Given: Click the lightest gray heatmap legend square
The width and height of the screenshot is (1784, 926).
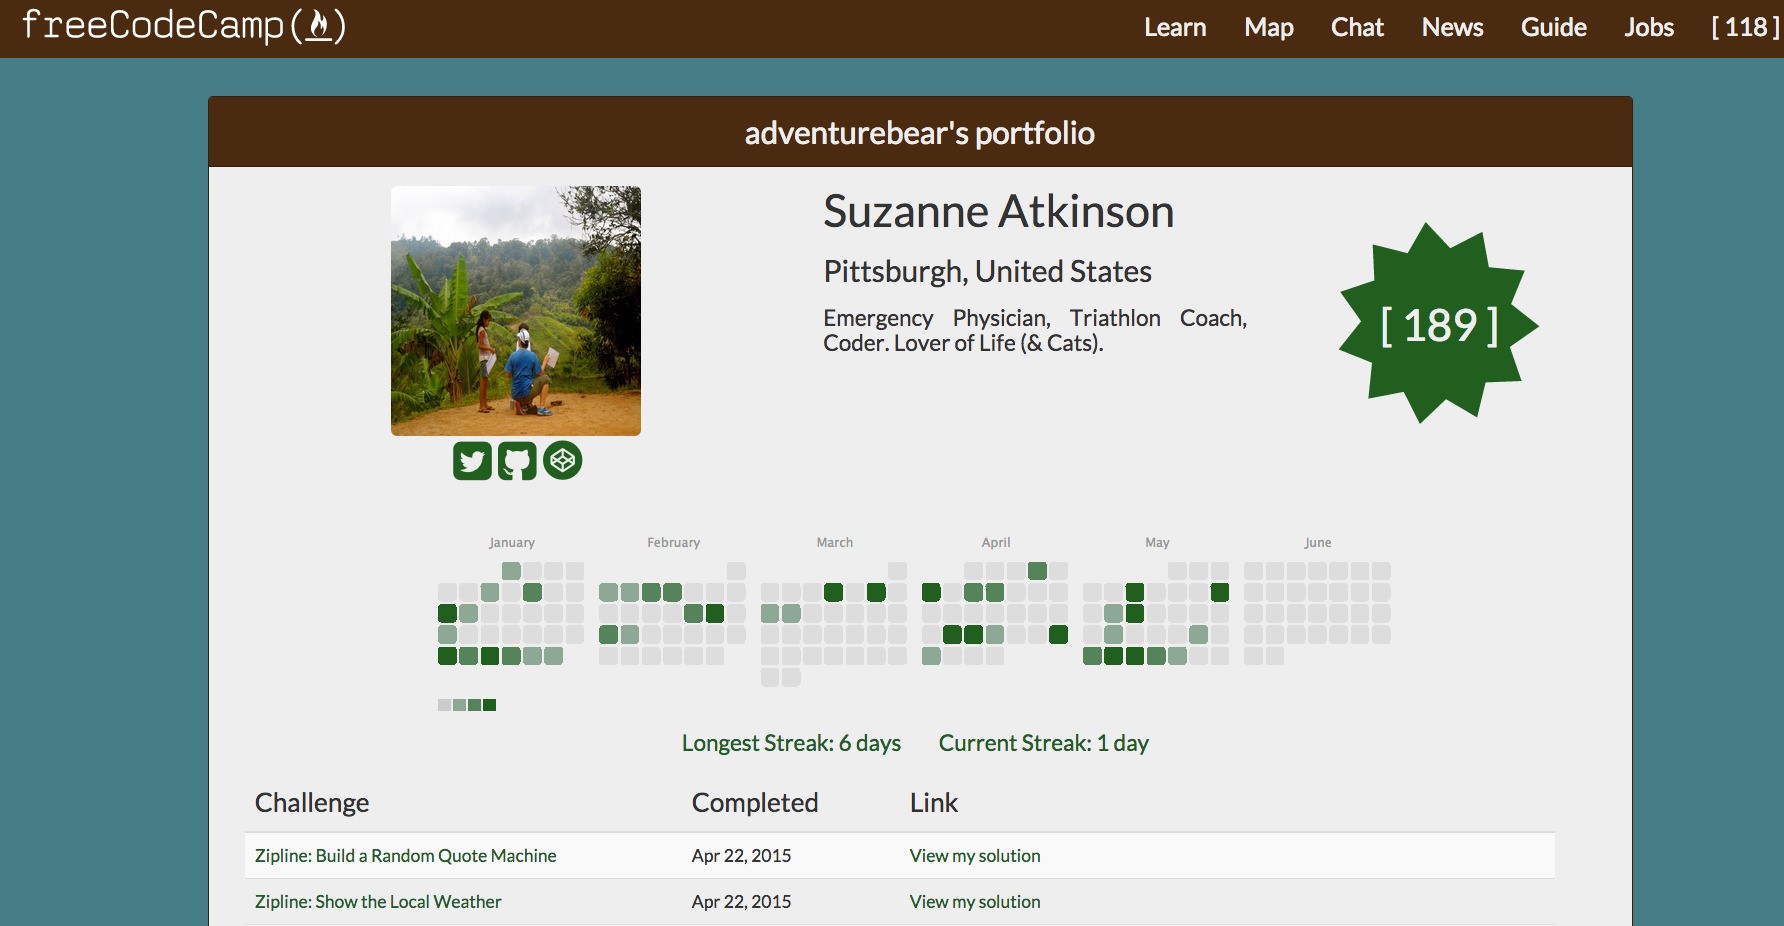Looking at the screenshot, I should tap(444, 705).
